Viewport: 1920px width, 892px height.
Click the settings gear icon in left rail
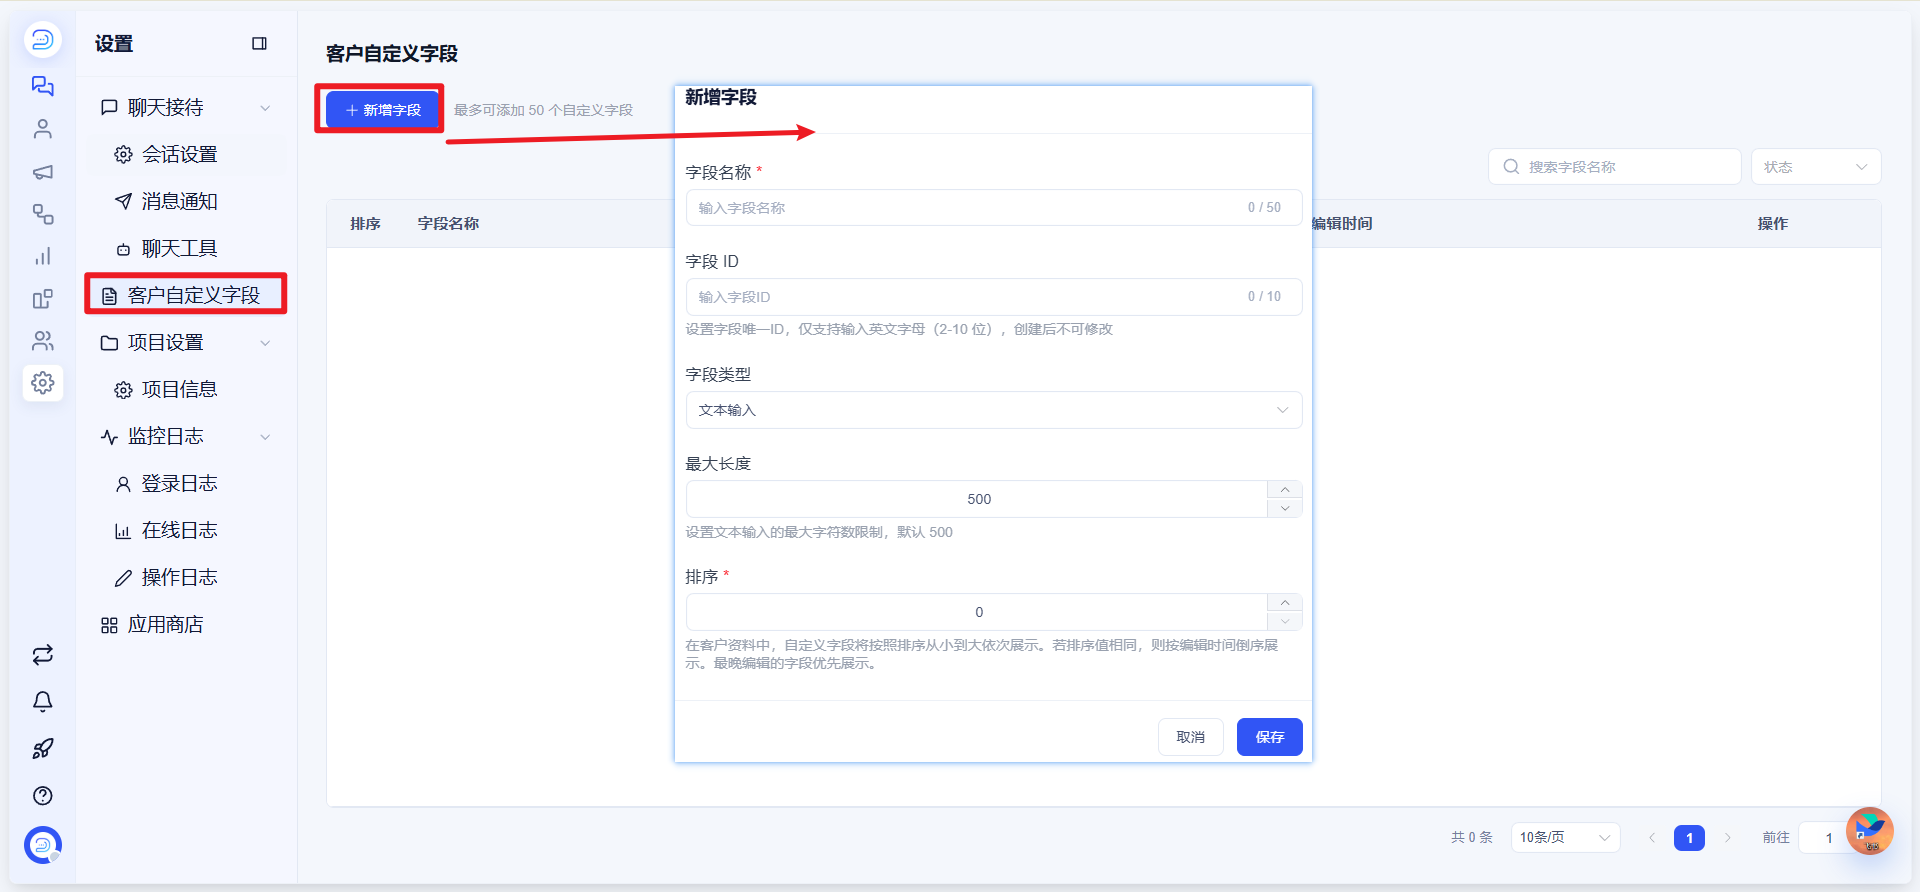tap(43, 383)
